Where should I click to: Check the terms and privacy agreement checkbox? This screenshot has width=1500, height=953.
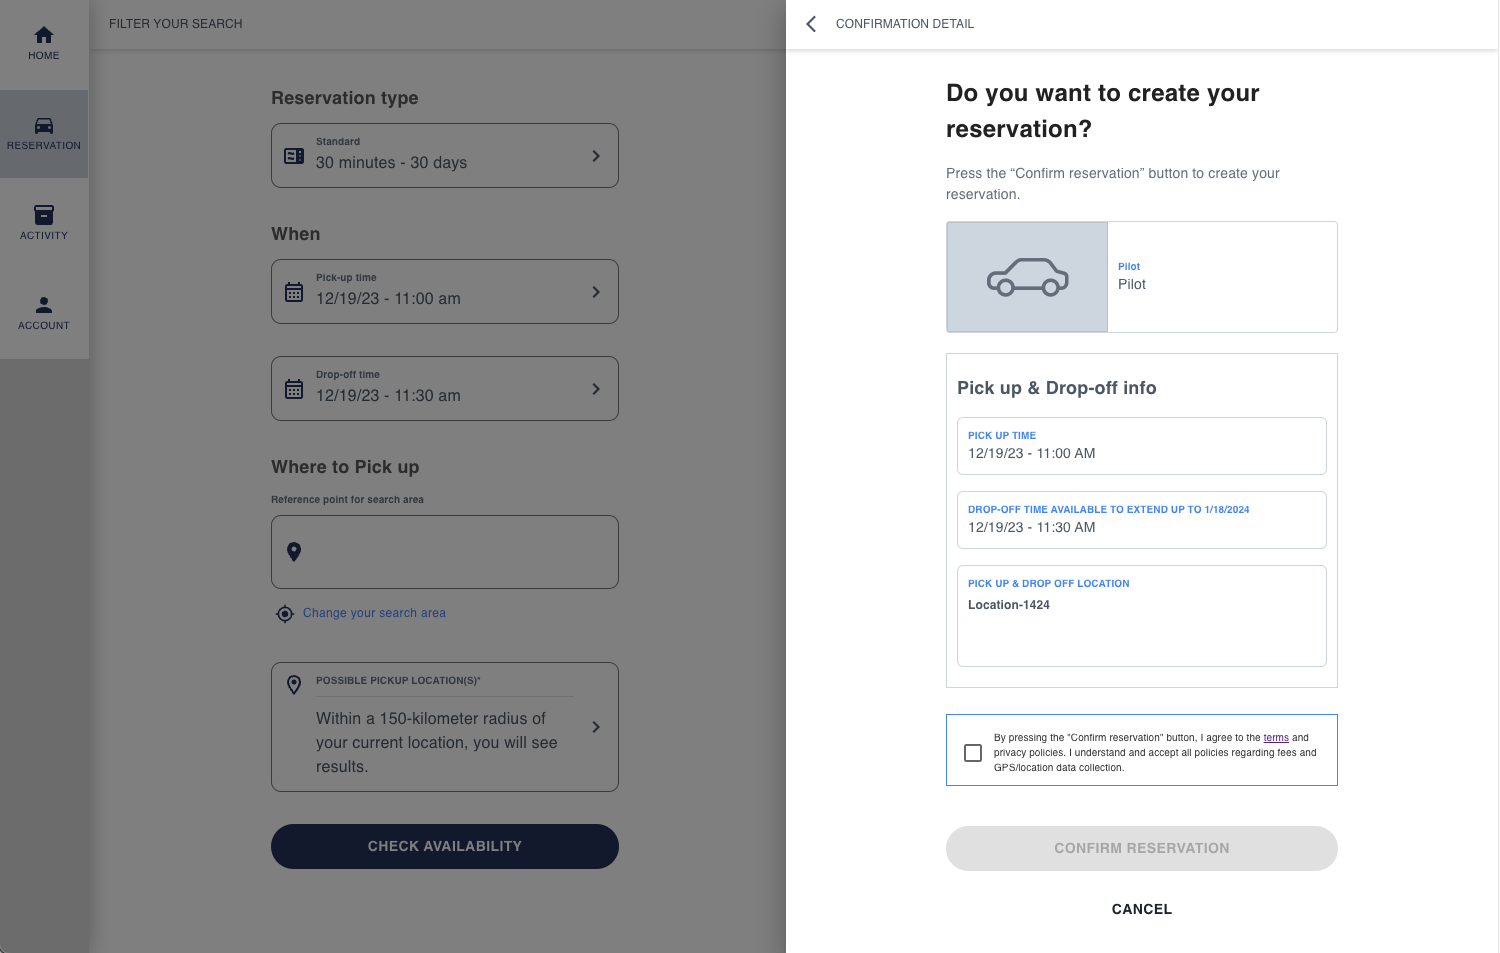click(x=973, y=753)
